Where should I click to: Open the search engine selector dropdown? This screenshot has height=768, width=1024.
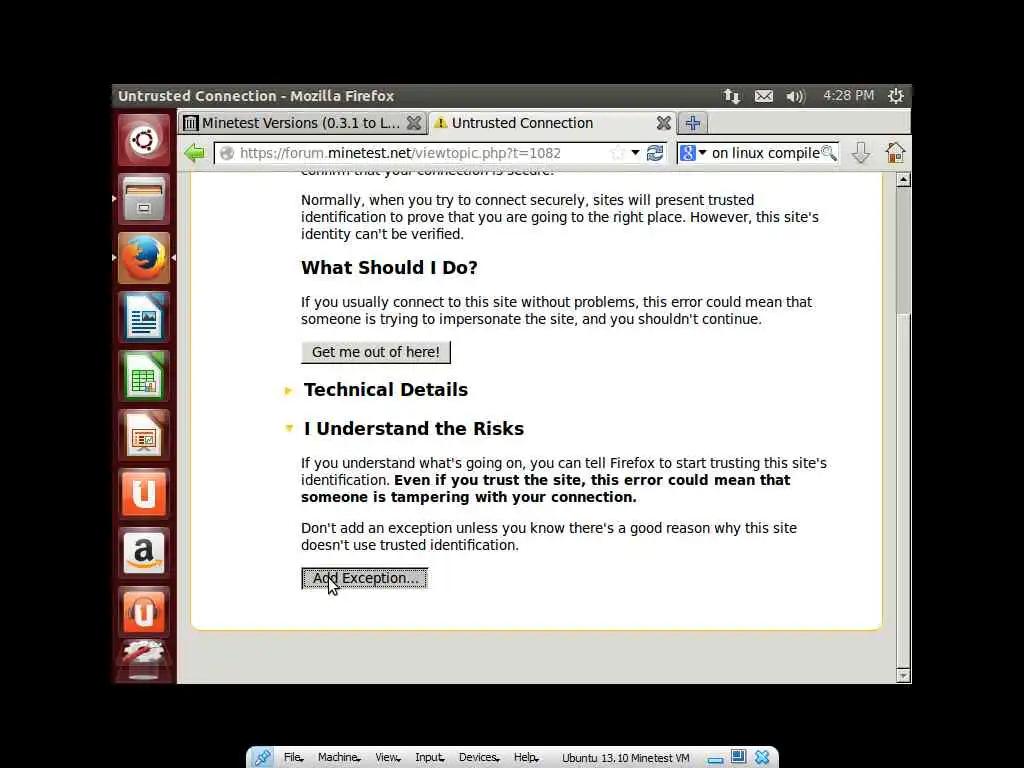point(693,153)
